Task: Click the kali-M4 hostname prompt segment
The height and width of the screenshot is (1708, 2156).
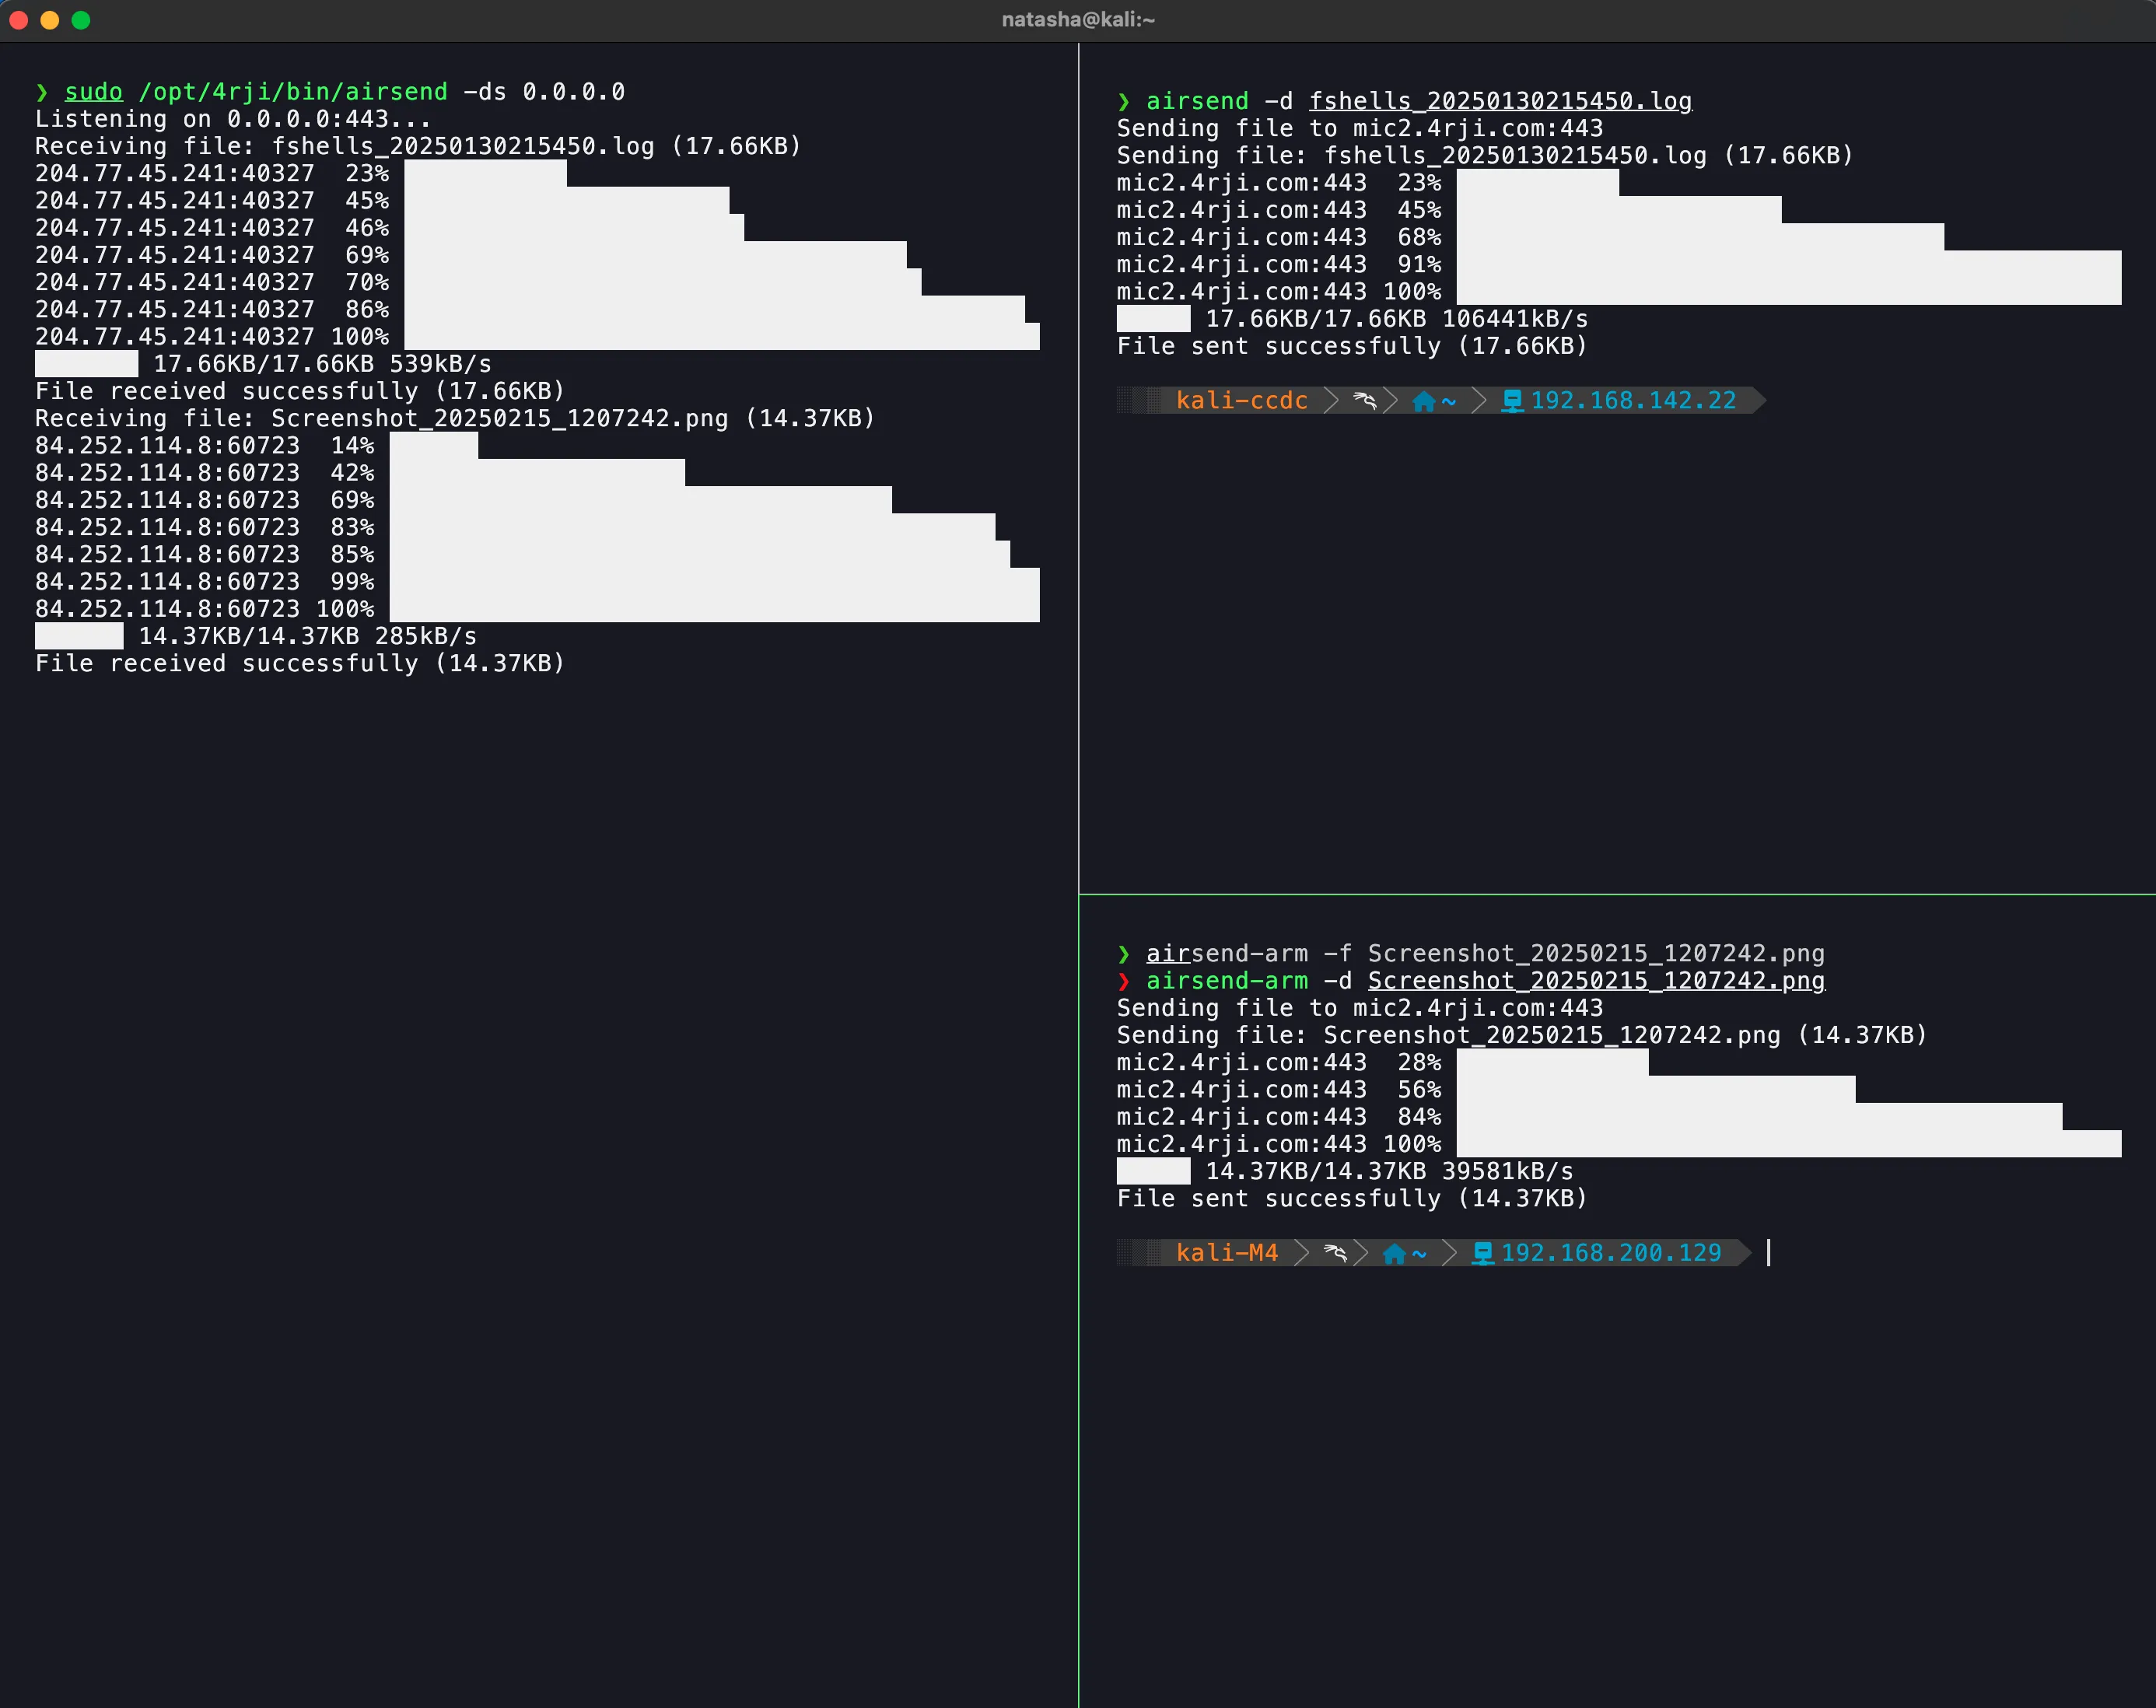Action: 1226,1253
